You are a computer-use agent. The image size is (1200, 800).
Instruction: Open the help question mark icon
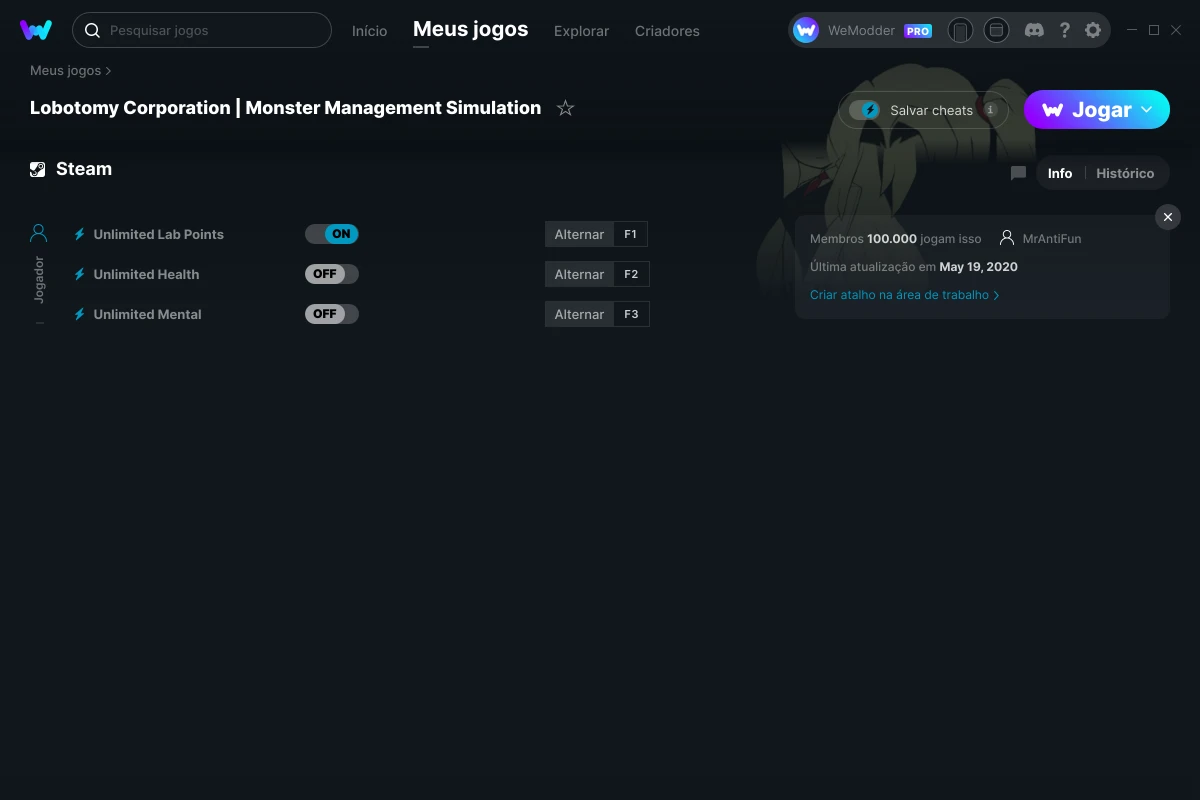1065,30
